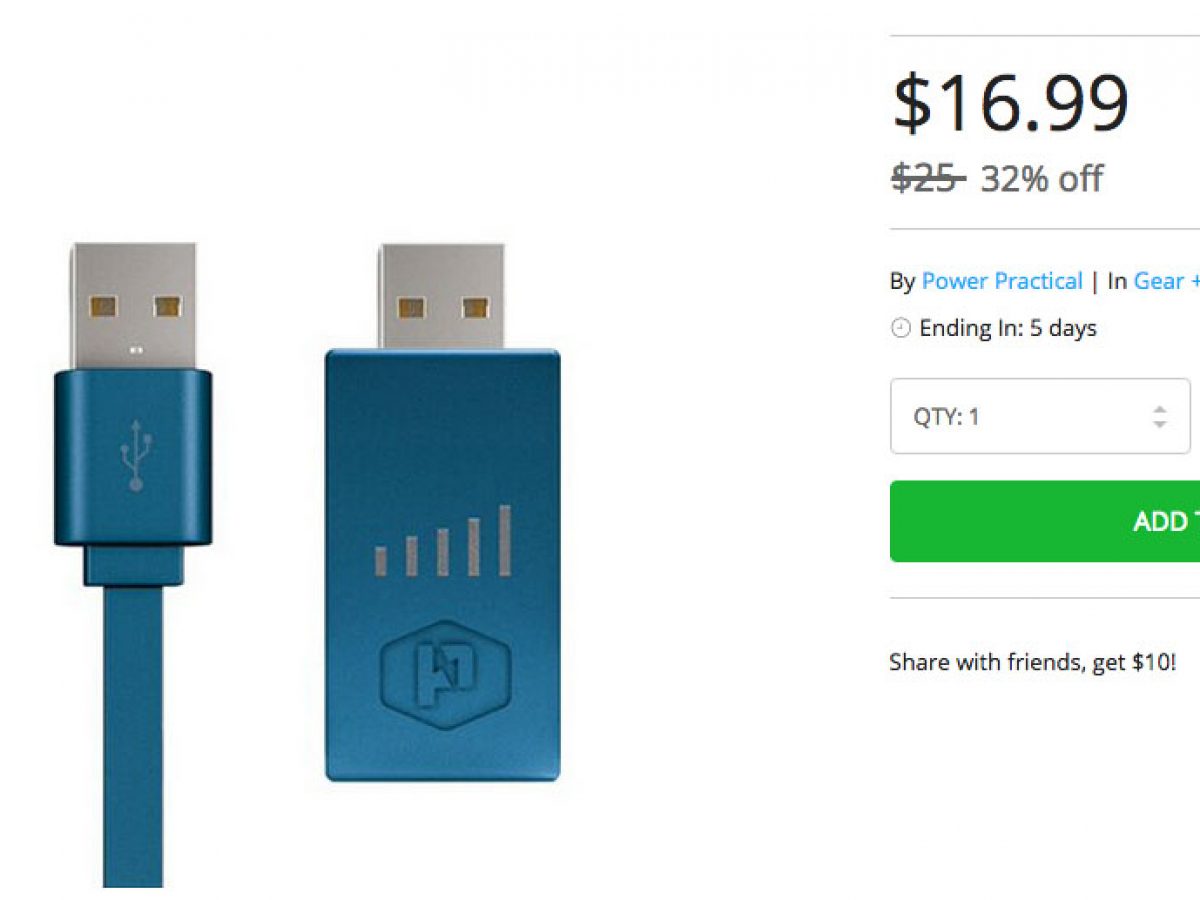The image size is (1200, 900).
Task: Click the word By before Power Practical
Action: point(902,281)
